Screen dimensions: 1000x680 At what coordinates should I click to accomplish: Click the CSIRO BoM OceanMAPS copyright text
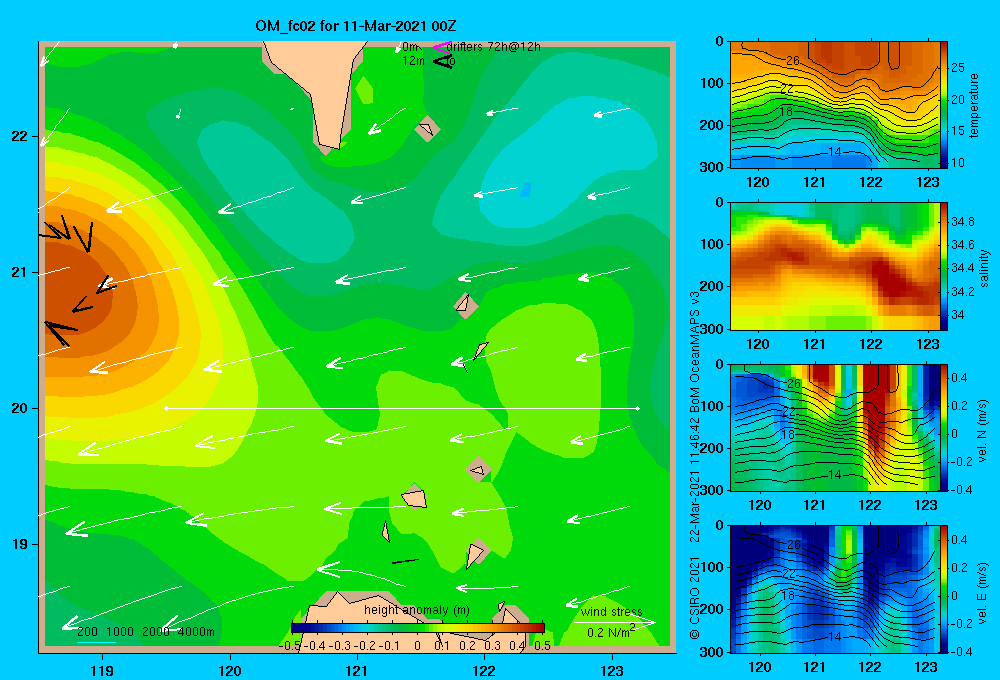[x=695, y=465]
